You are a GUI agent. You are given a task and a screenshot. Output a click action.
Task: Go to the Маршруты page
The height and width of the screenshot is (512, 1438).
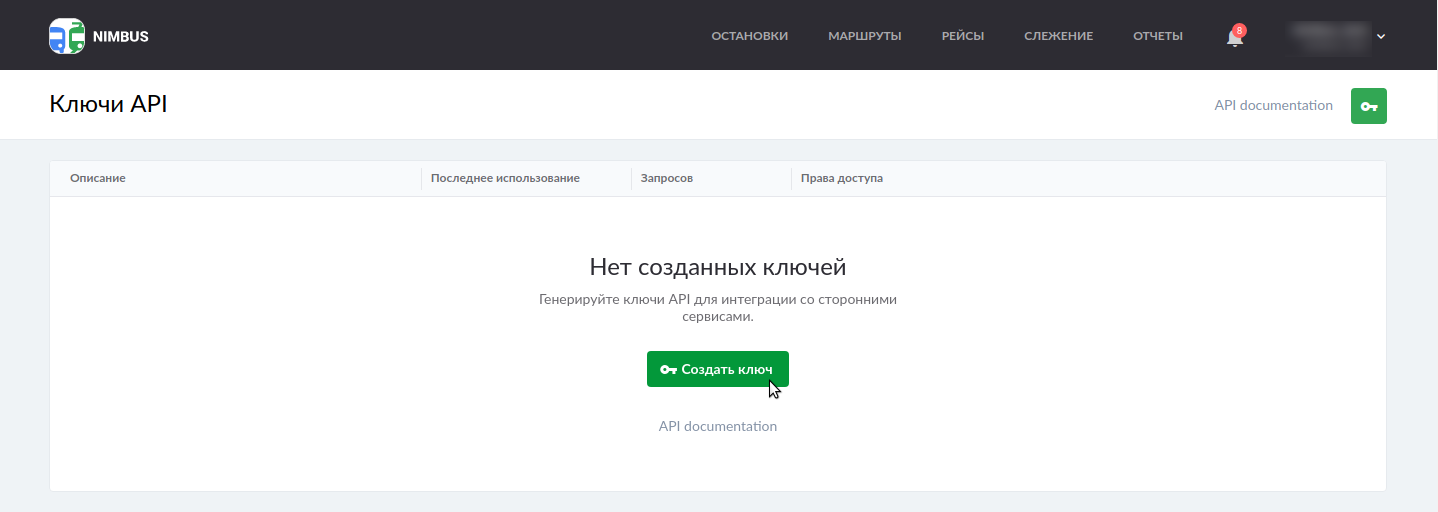864,36
